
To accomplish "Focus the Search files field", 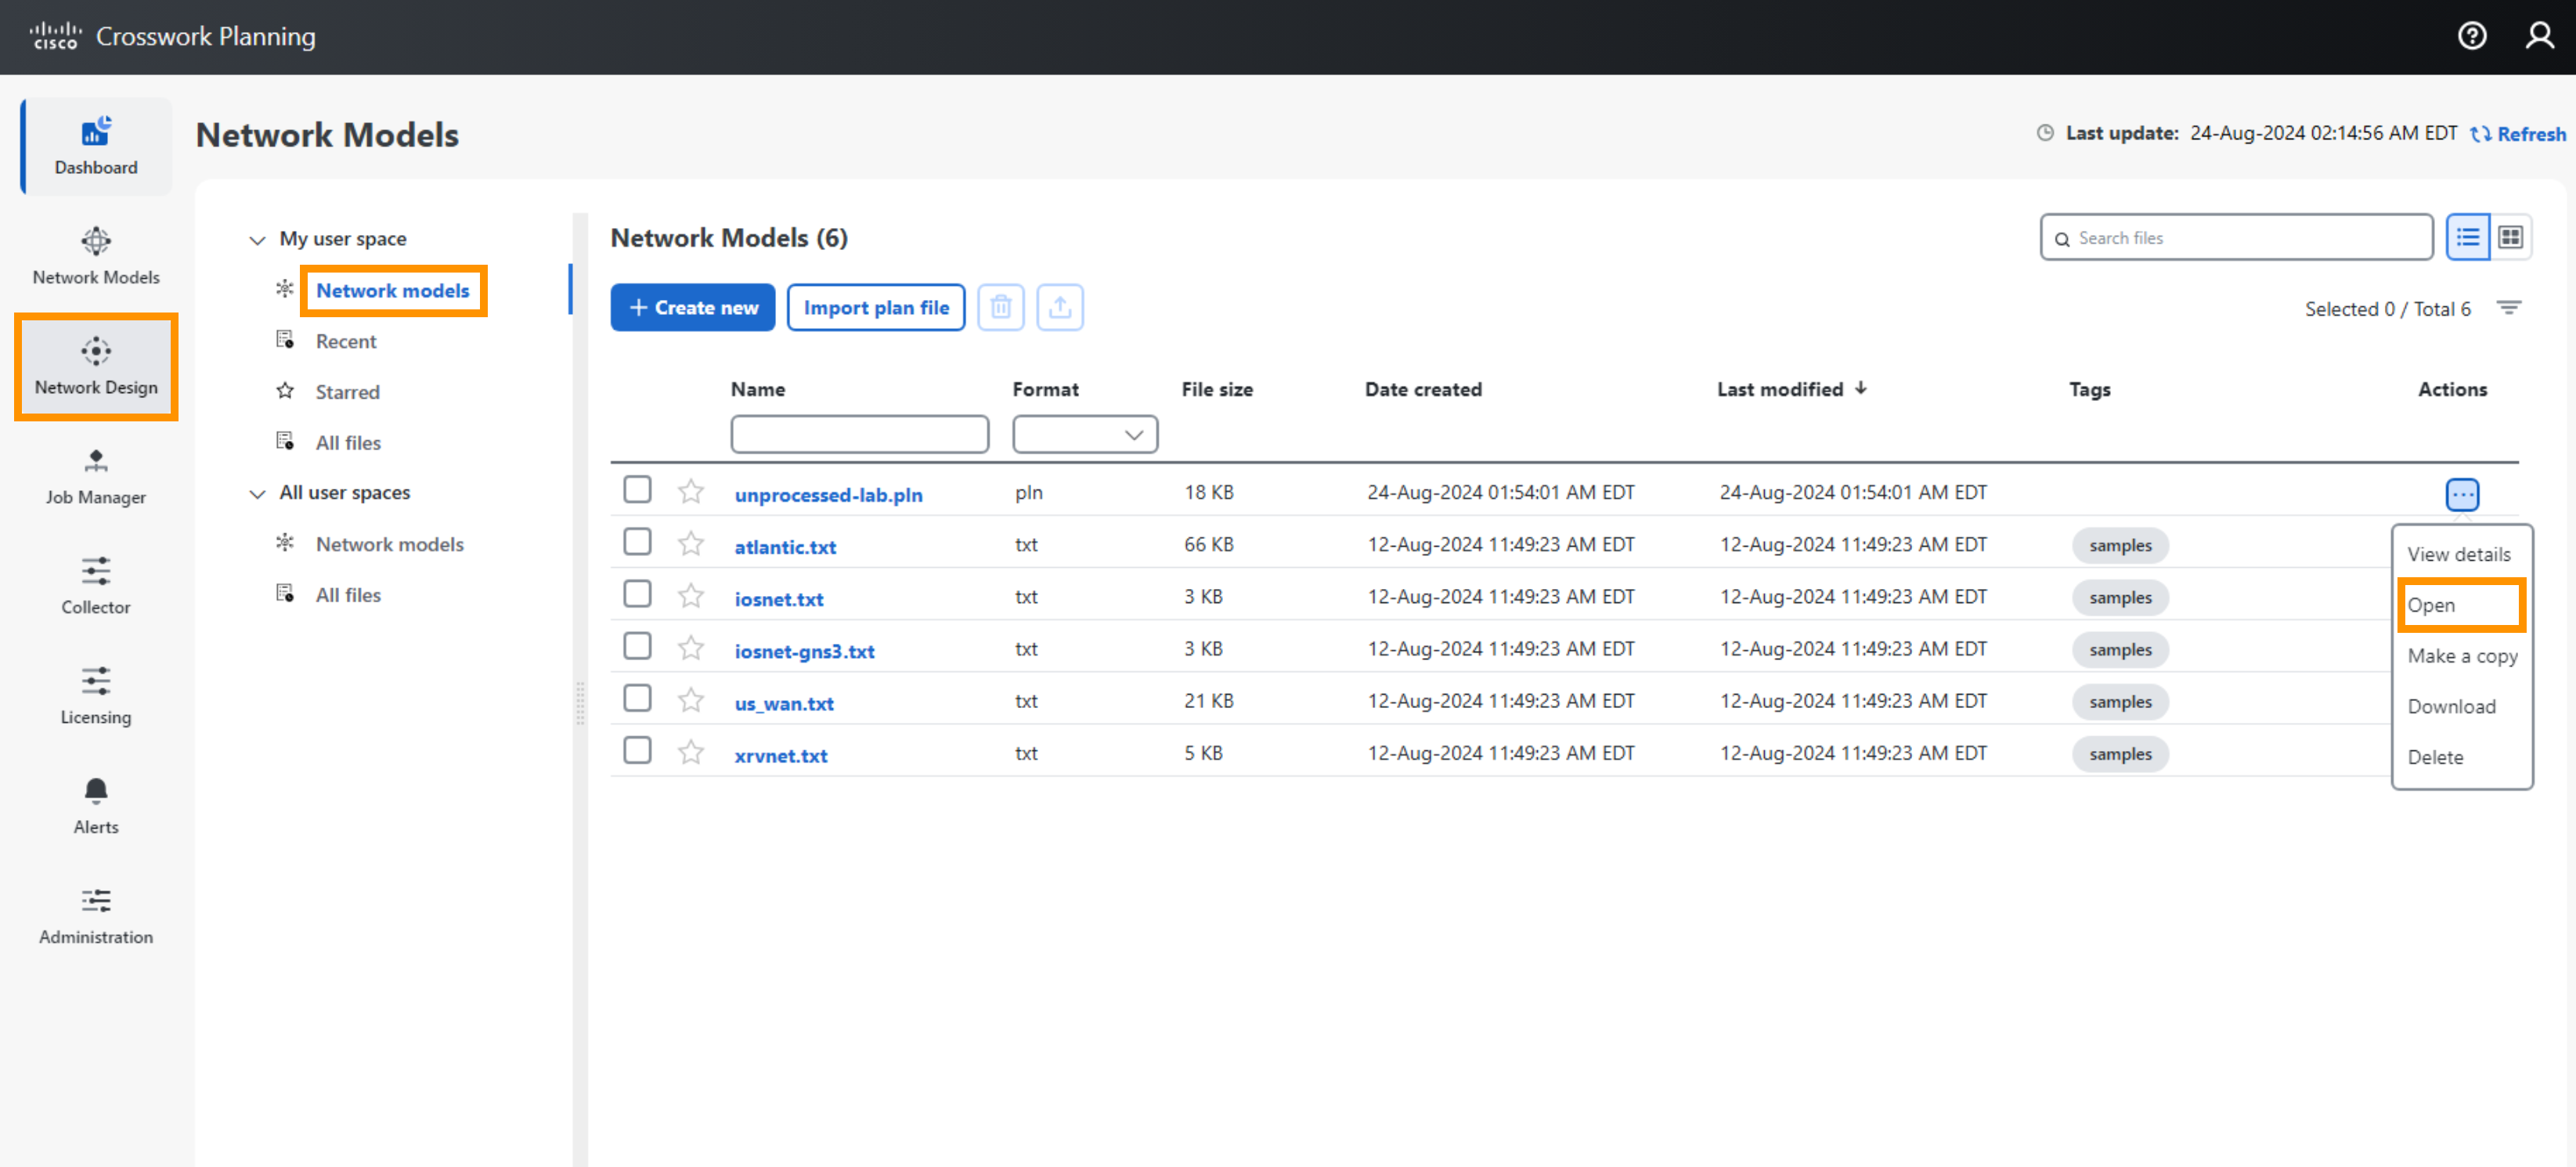I will pos(2236,237).
